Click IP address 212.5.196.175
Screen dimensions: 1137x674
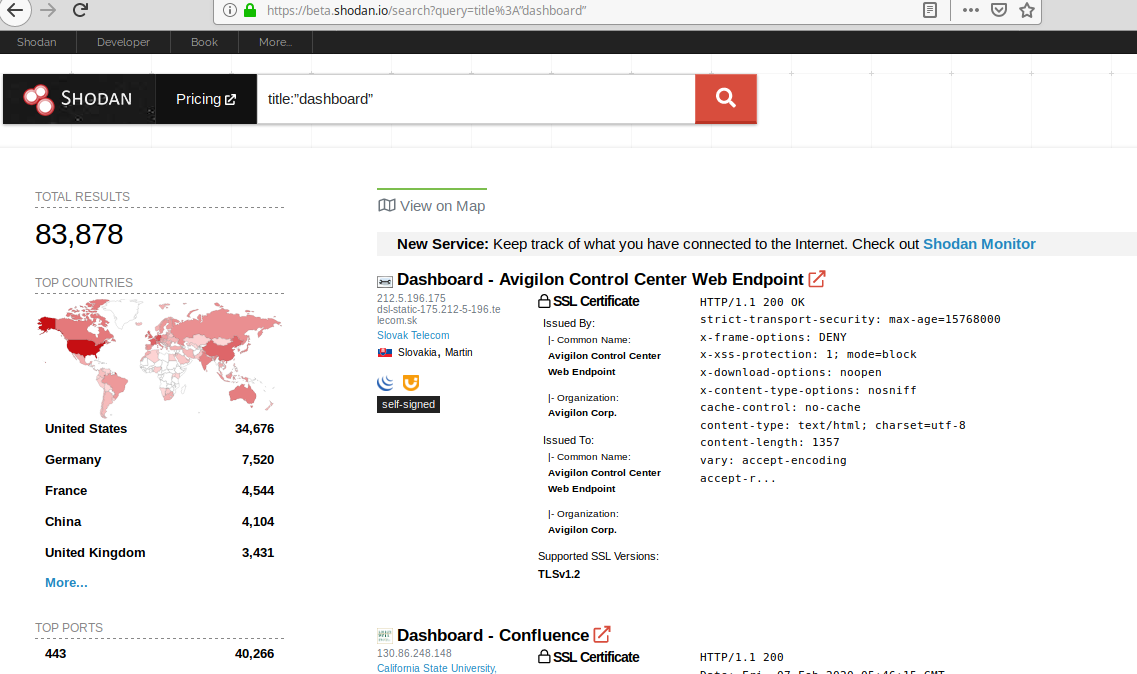[x=411, y=298]
